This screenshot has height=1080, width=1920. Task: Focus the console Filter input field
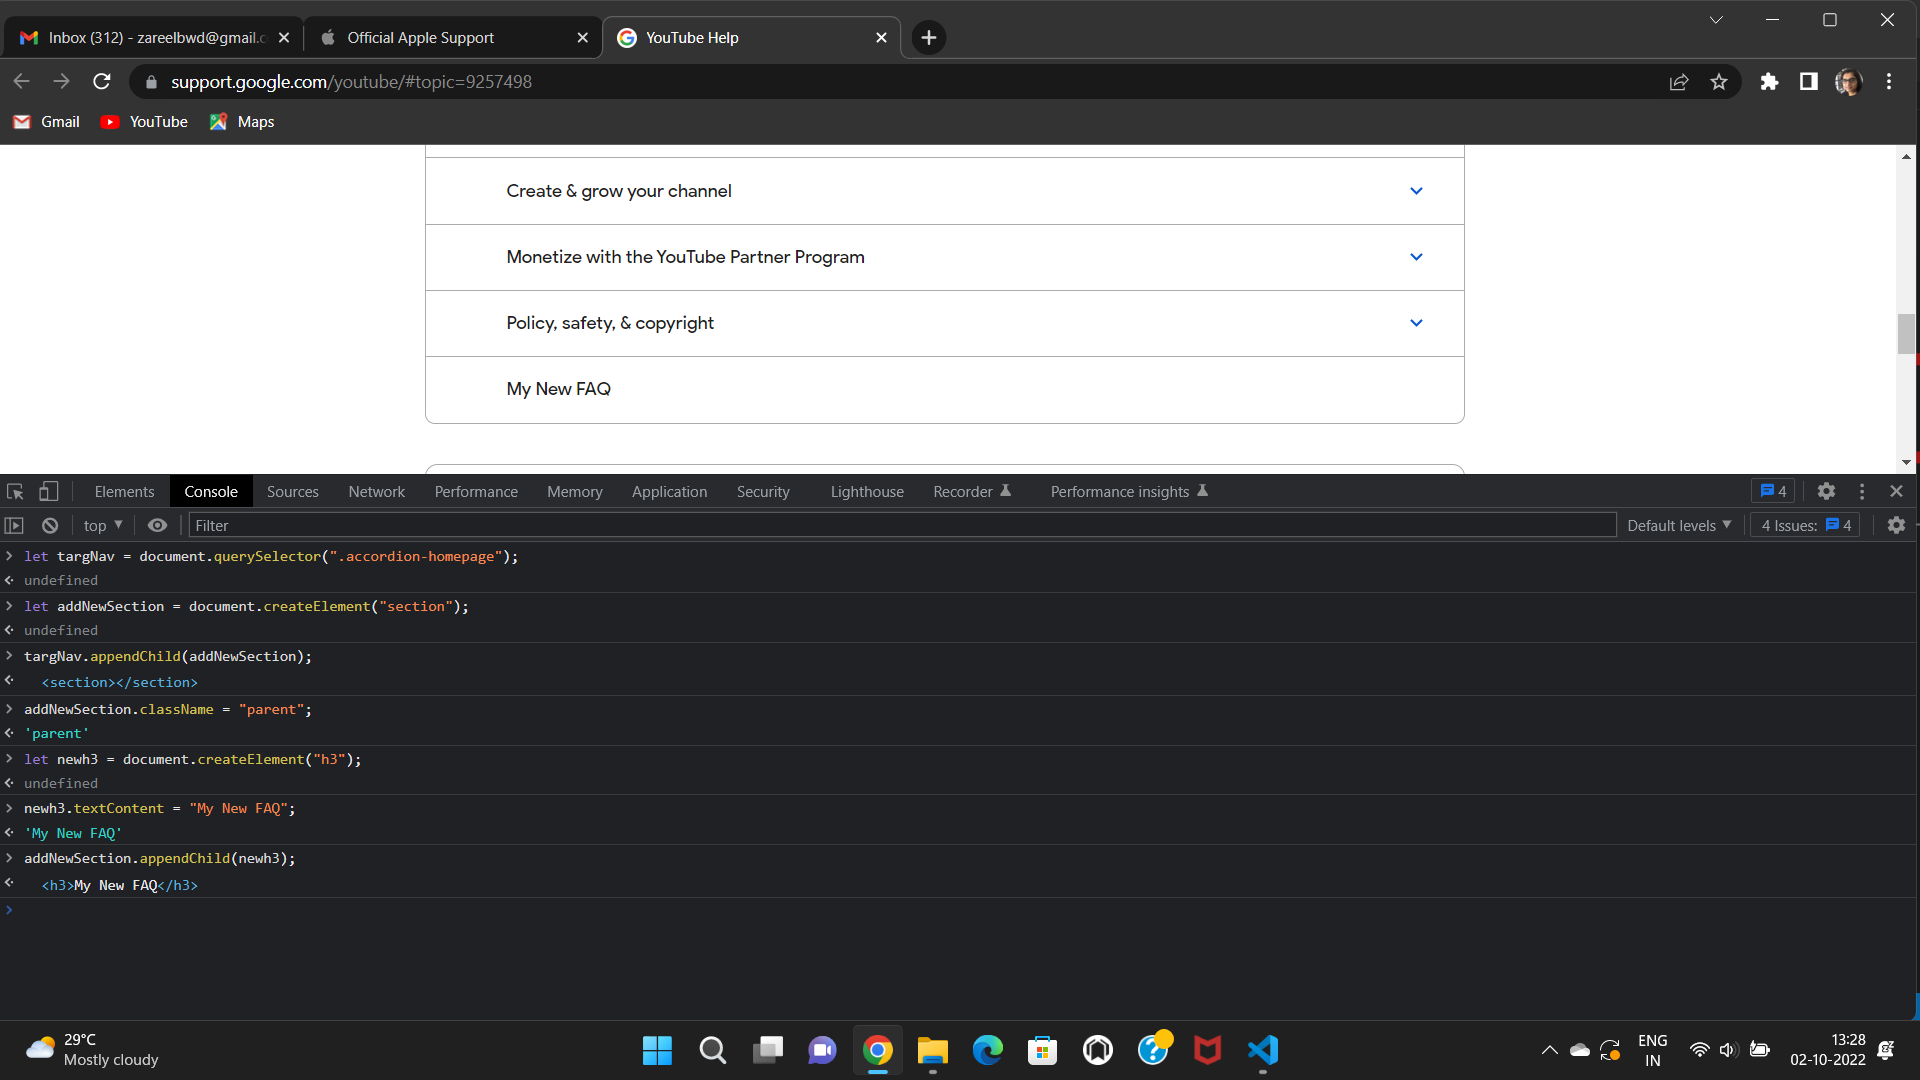point(902,525)
